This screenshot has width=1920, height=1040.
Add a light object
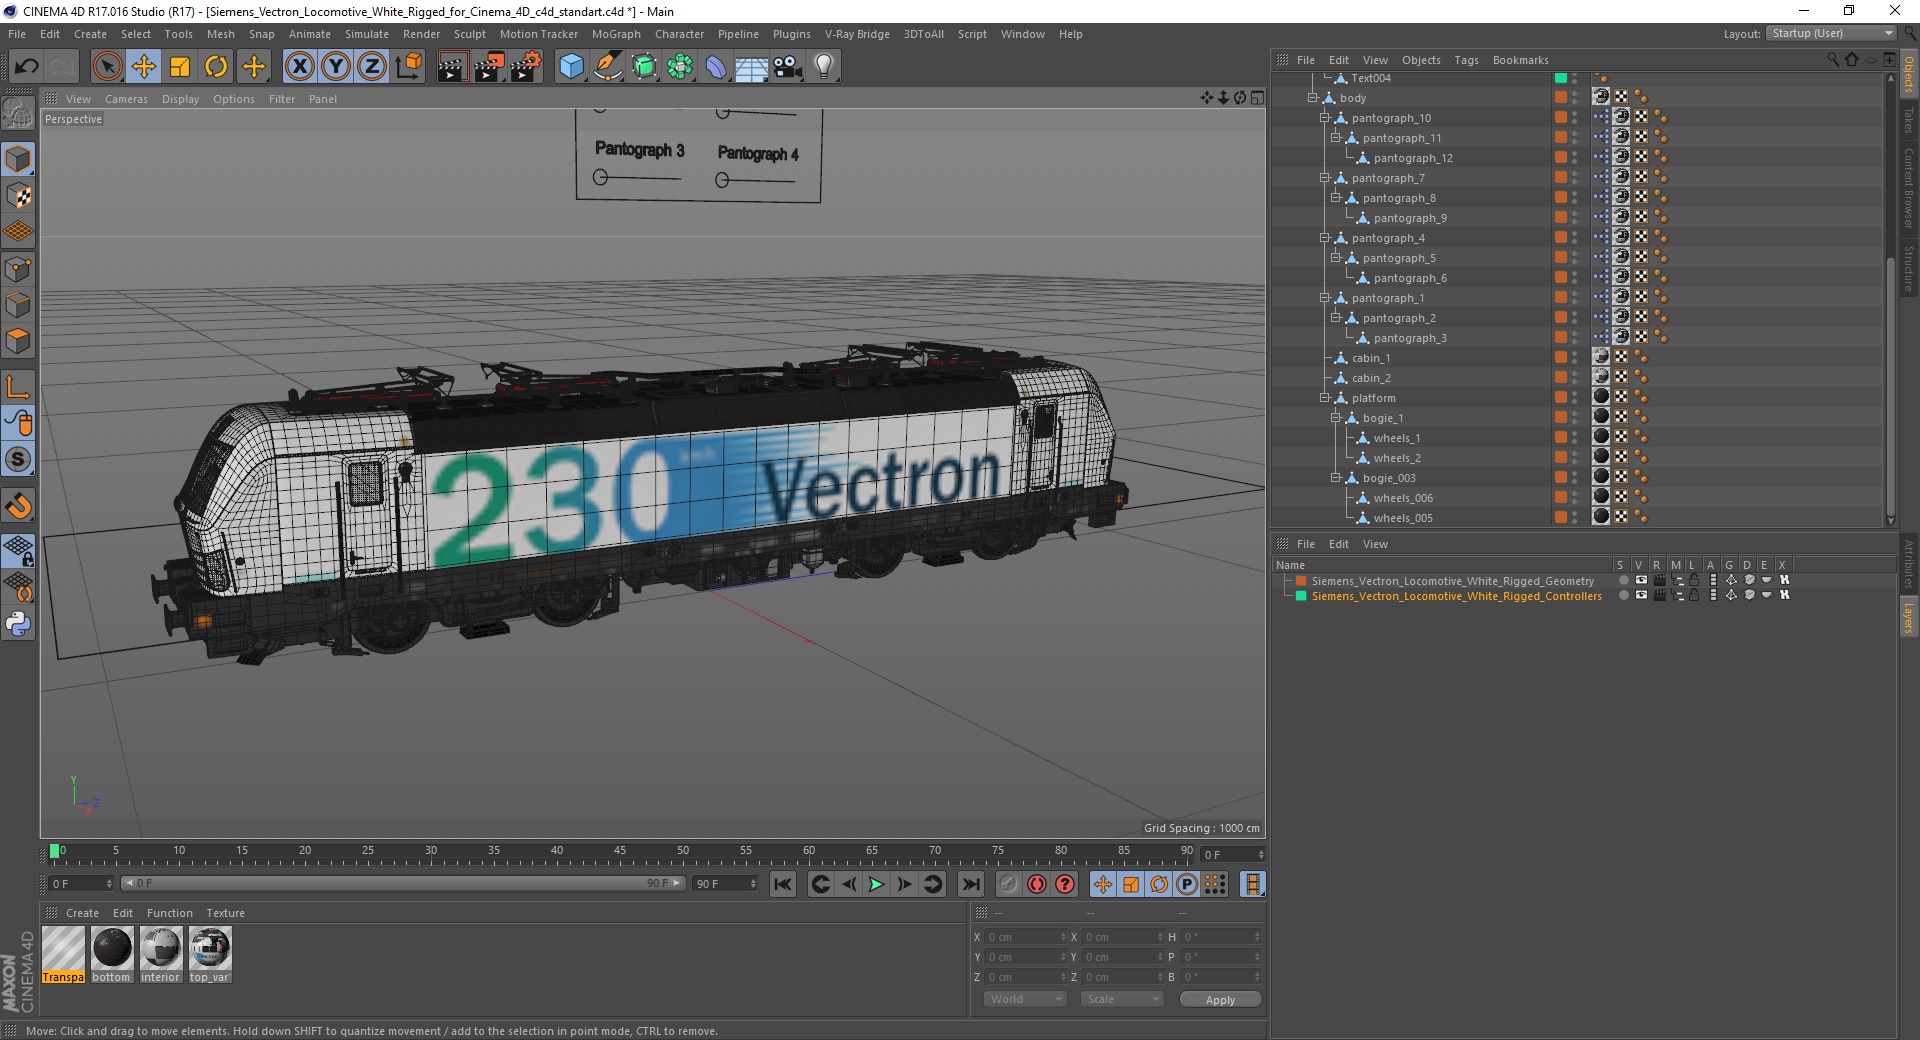(824, 67)
